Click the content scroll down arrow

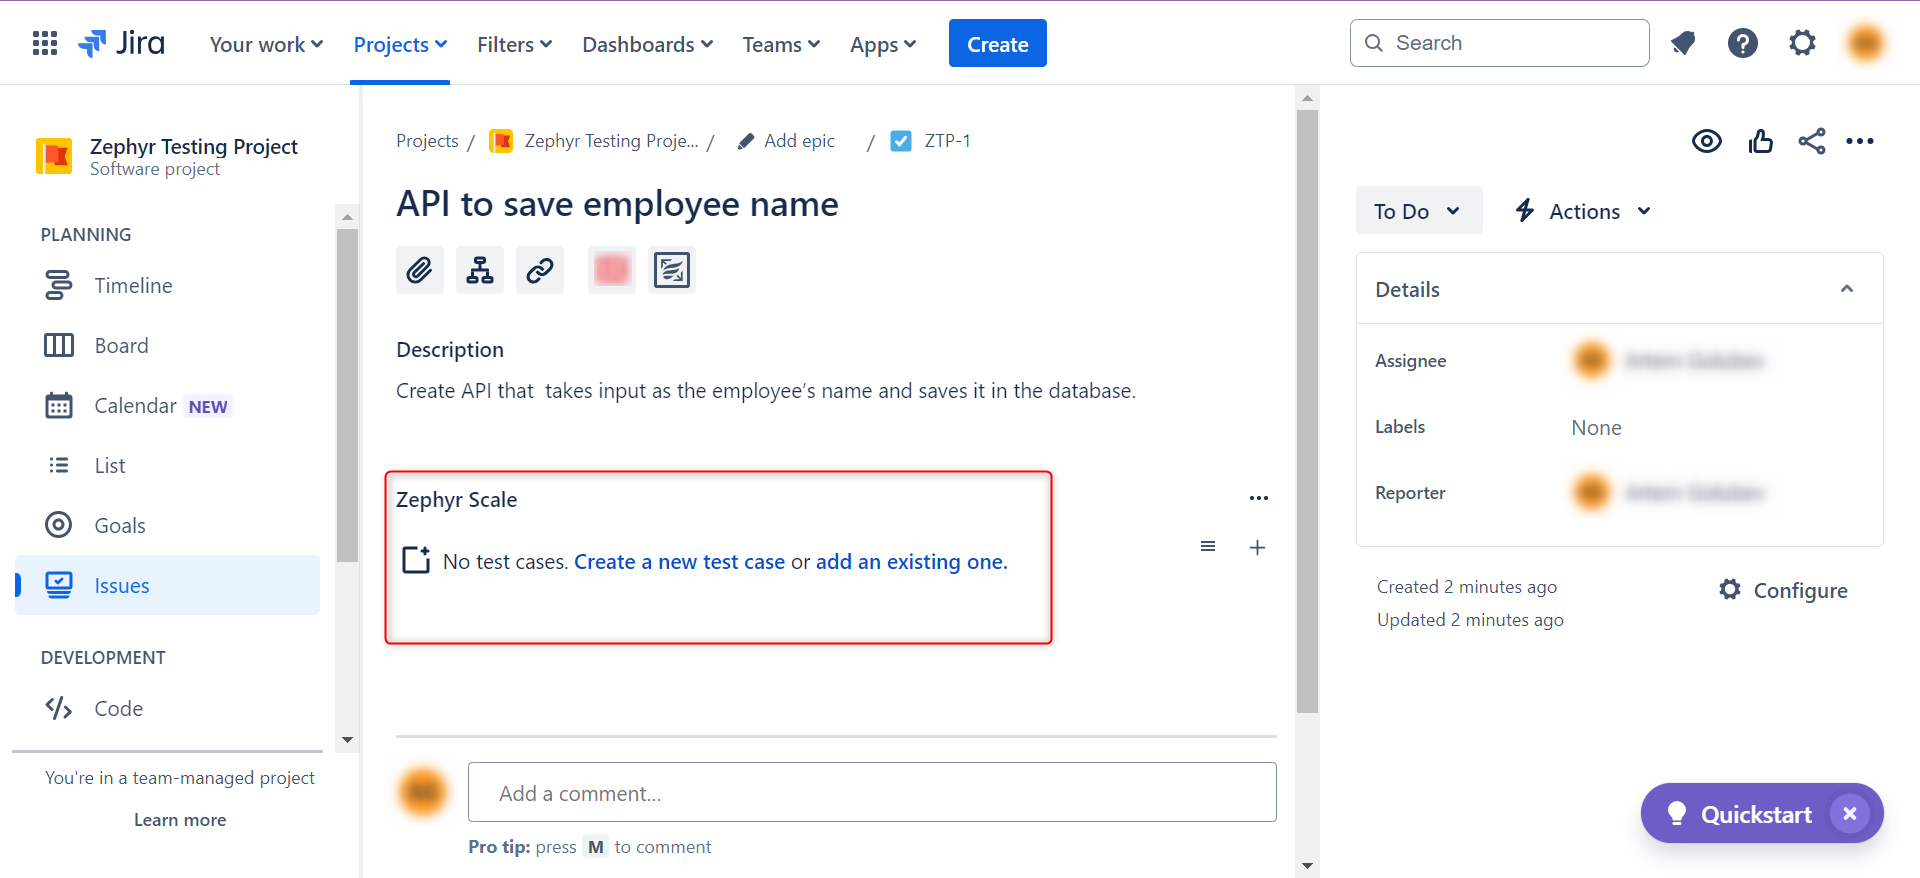pyautogui.click(x=1307, y=866)
